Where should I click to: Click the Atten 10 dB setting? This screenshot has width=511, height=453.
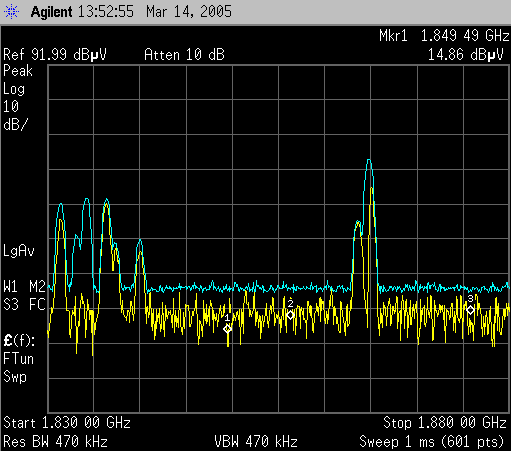point(184,54)
